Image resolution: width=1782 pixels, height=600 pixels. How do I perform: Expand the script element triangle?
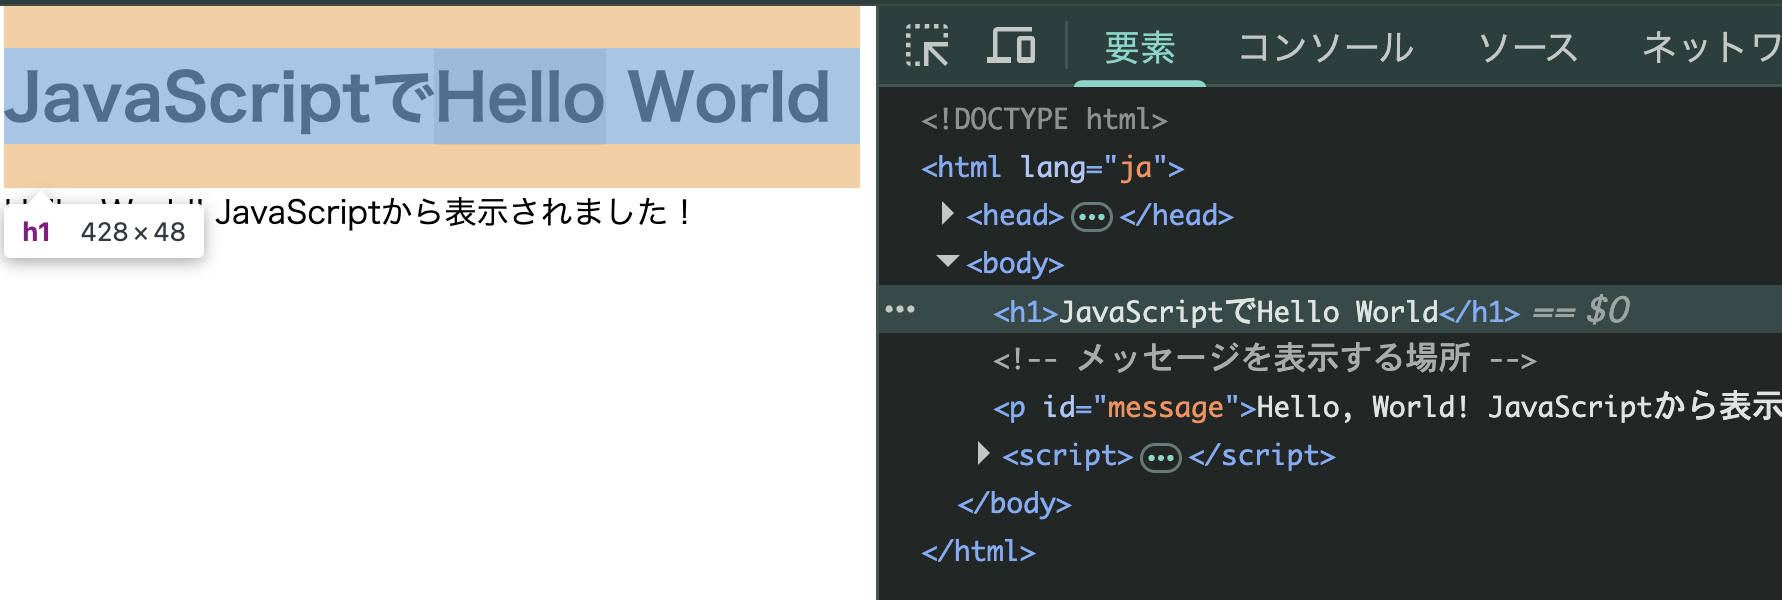(983, 454)
